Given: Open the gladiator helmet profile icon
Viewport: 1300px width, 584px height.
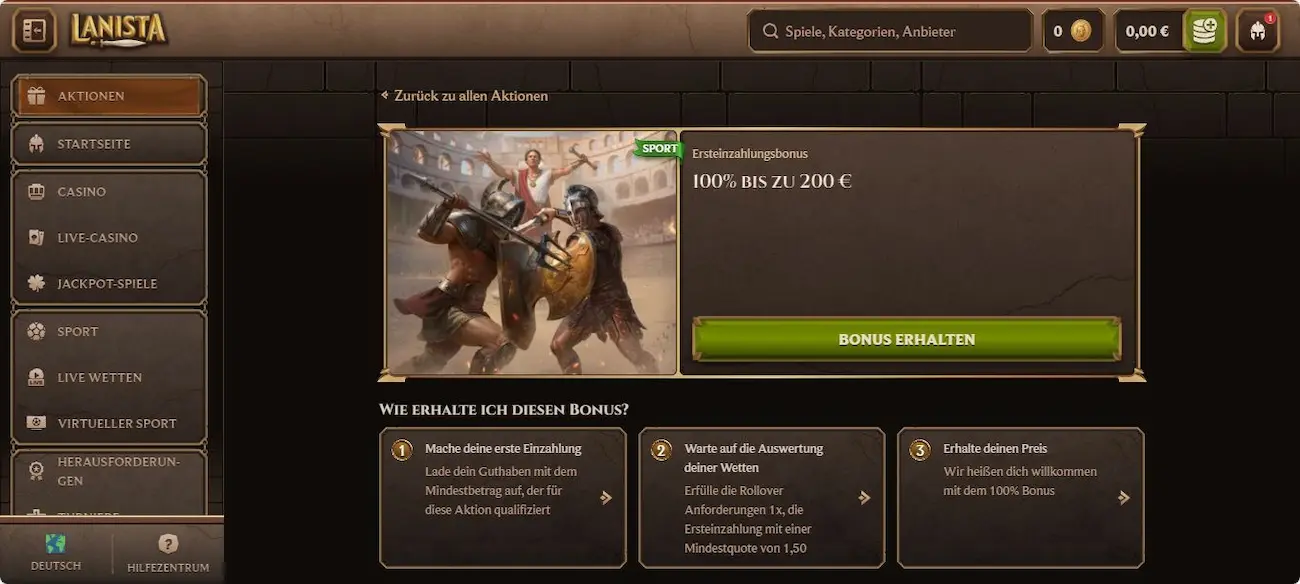Looking at the screenshot, I should coord(1257,31).
